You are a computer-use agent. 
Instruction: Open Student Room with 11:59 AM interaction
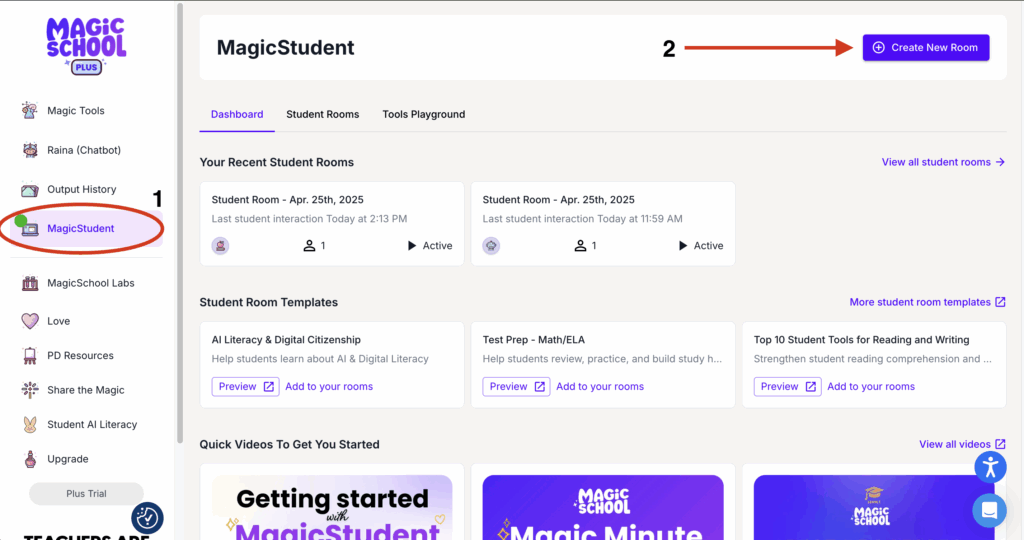click(x=603, y=224)
